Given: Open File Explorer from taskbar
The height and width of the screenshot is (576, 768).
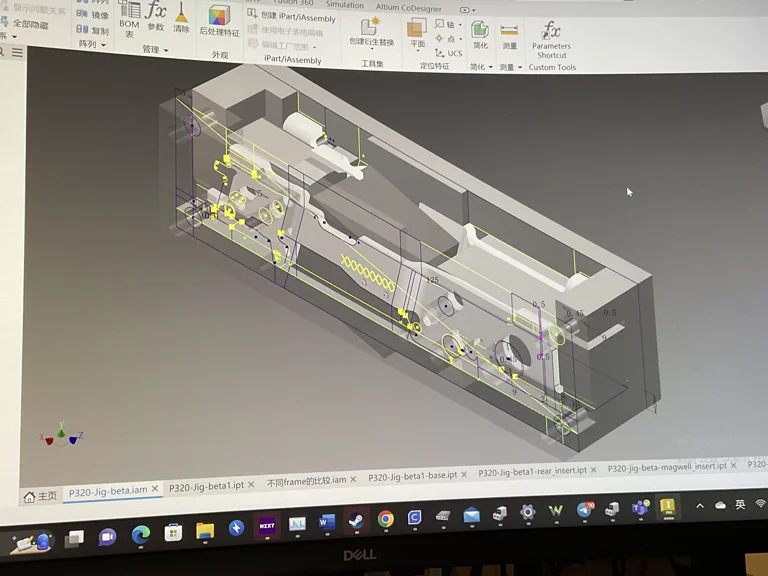Looking at the screenshot, I should pos(205,530).
